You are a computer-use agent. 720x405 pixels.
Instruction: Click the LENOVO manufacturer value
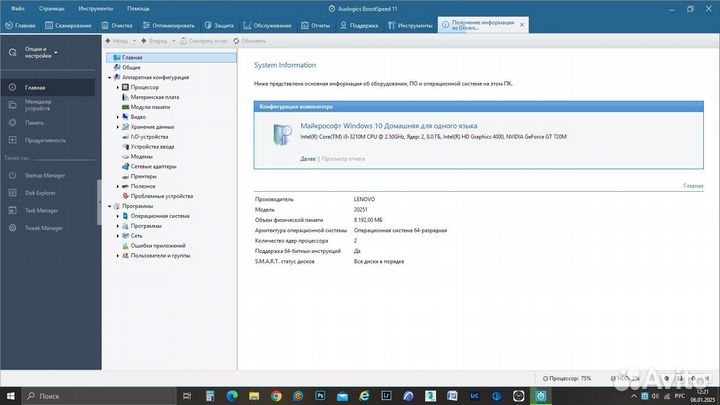pos(364,199)
